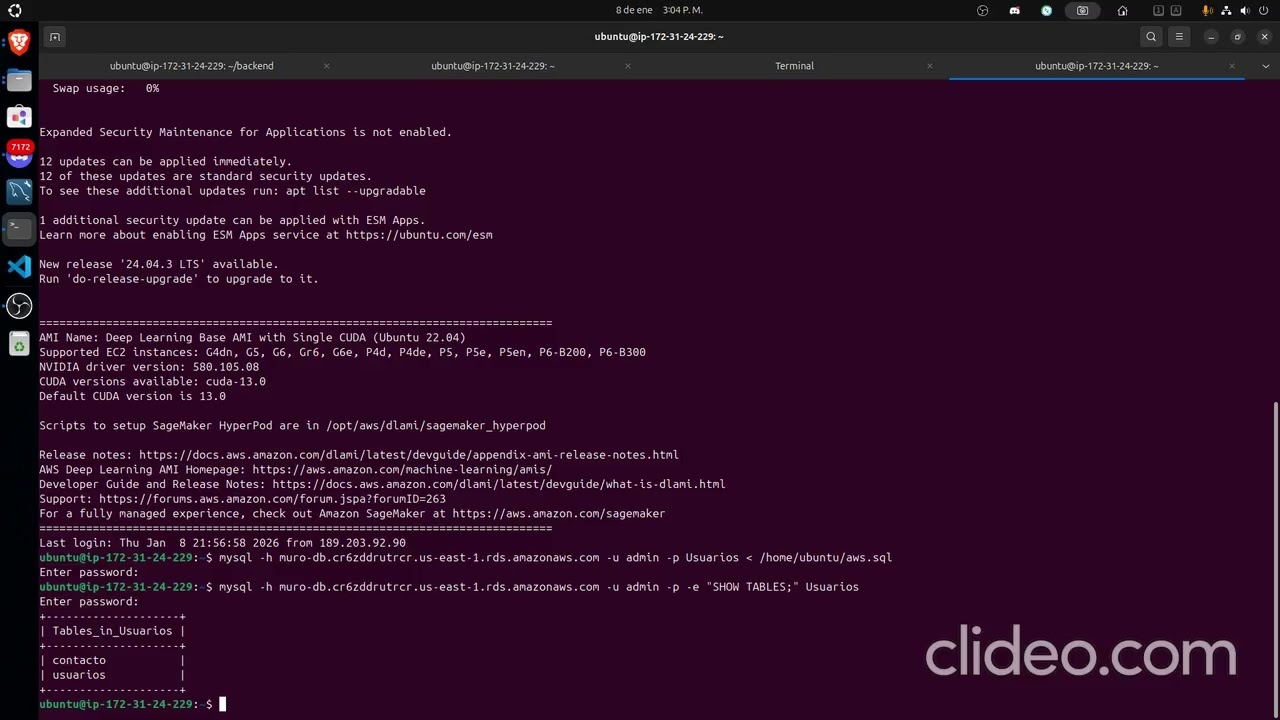Click the "New release '24.04.3 LTS' available." line
The width and height of the screenshot is (1280, 720).
(x=159, y=264)
